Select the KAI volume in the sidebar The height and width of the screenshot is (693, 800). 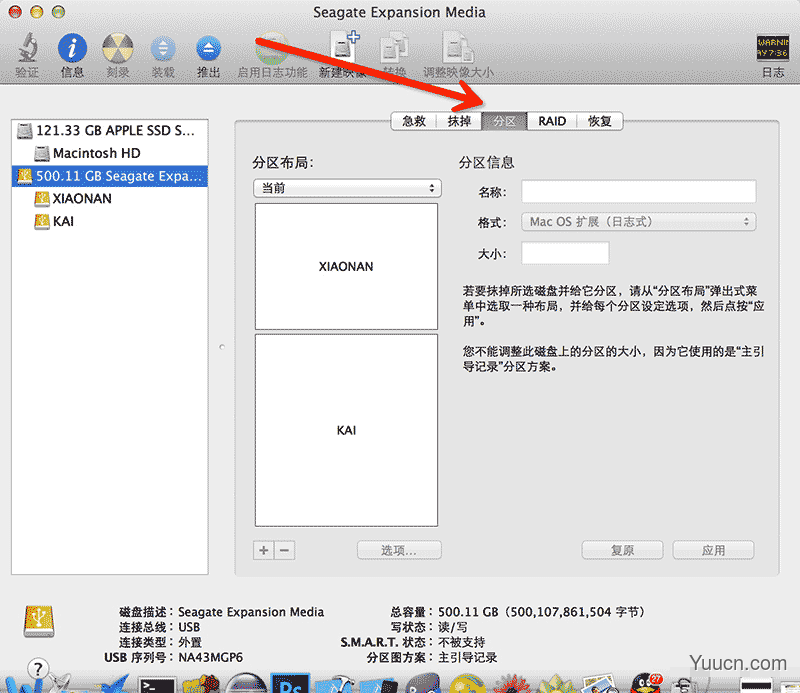[110, 221]
